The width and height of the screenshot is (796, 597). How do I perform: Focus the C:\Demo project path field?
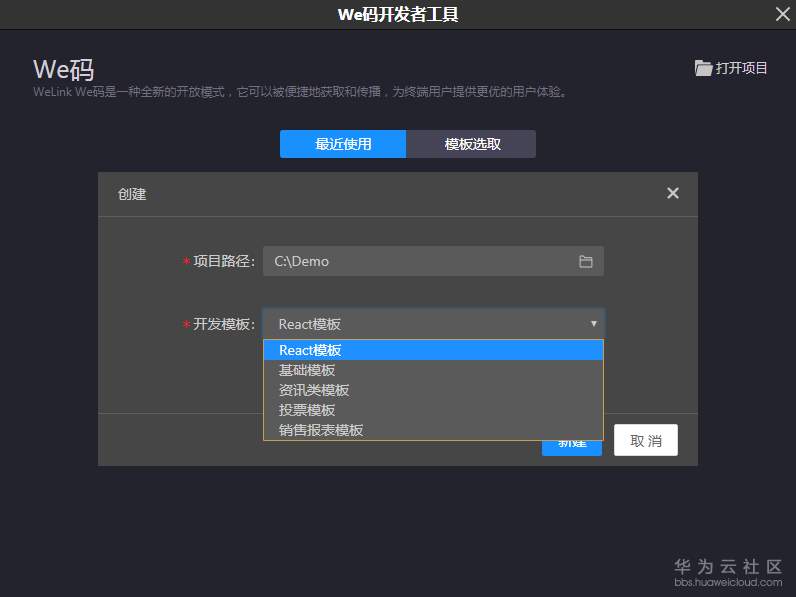click(433, 261)
